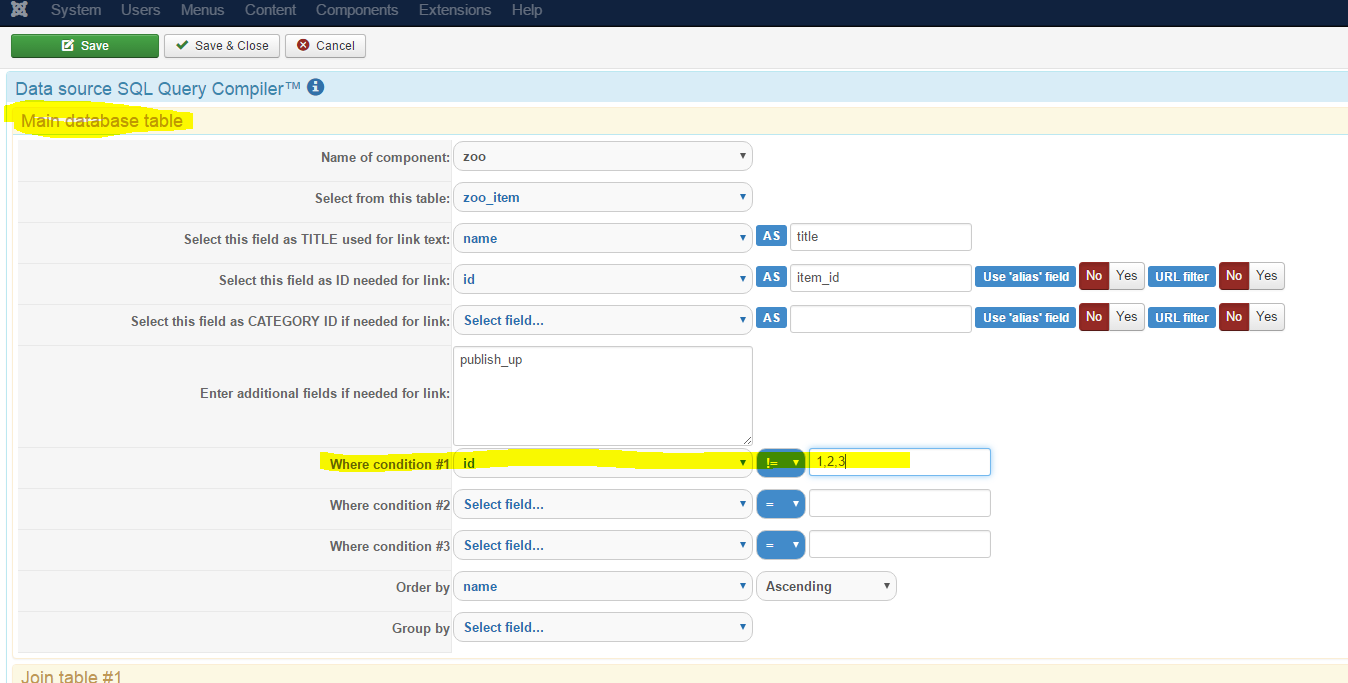Open the Where condition #1 operator dropdown
The height and width of the screenshot is (683, 1348).
point(781,463)
